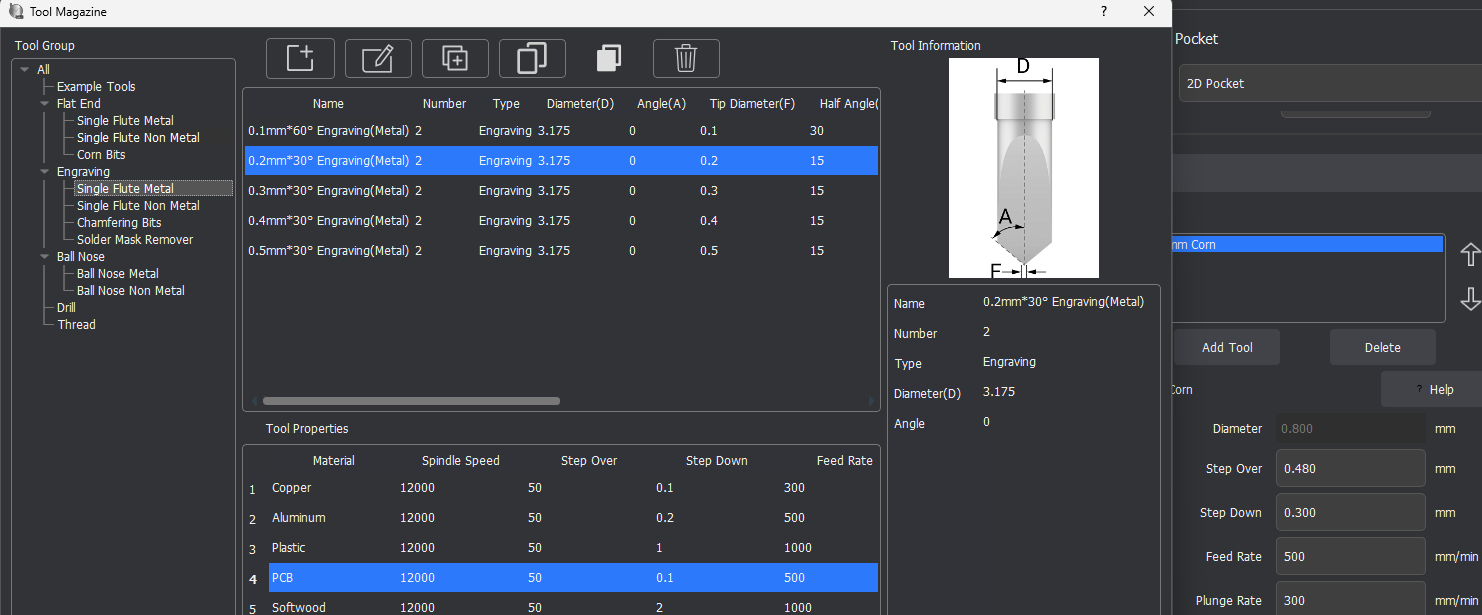Collapse the Ball Nose group arrow

tap(44, 257)
